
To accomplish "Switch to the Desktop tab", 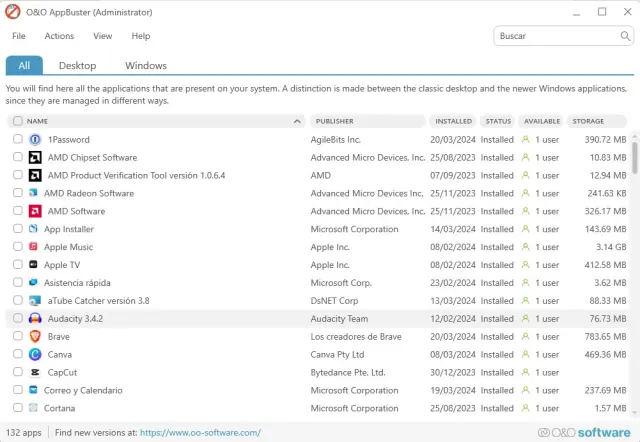I will pos(77,66).
